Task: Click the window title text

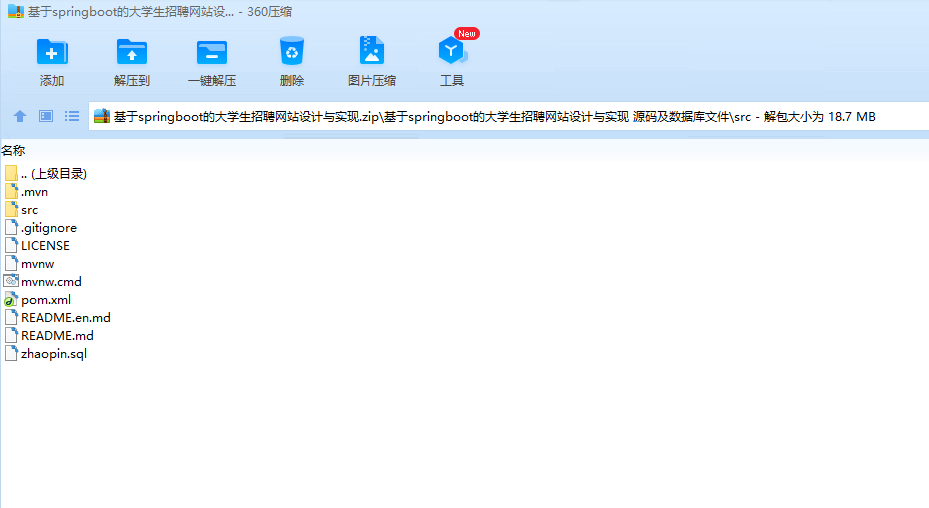Action: (160, 12)
